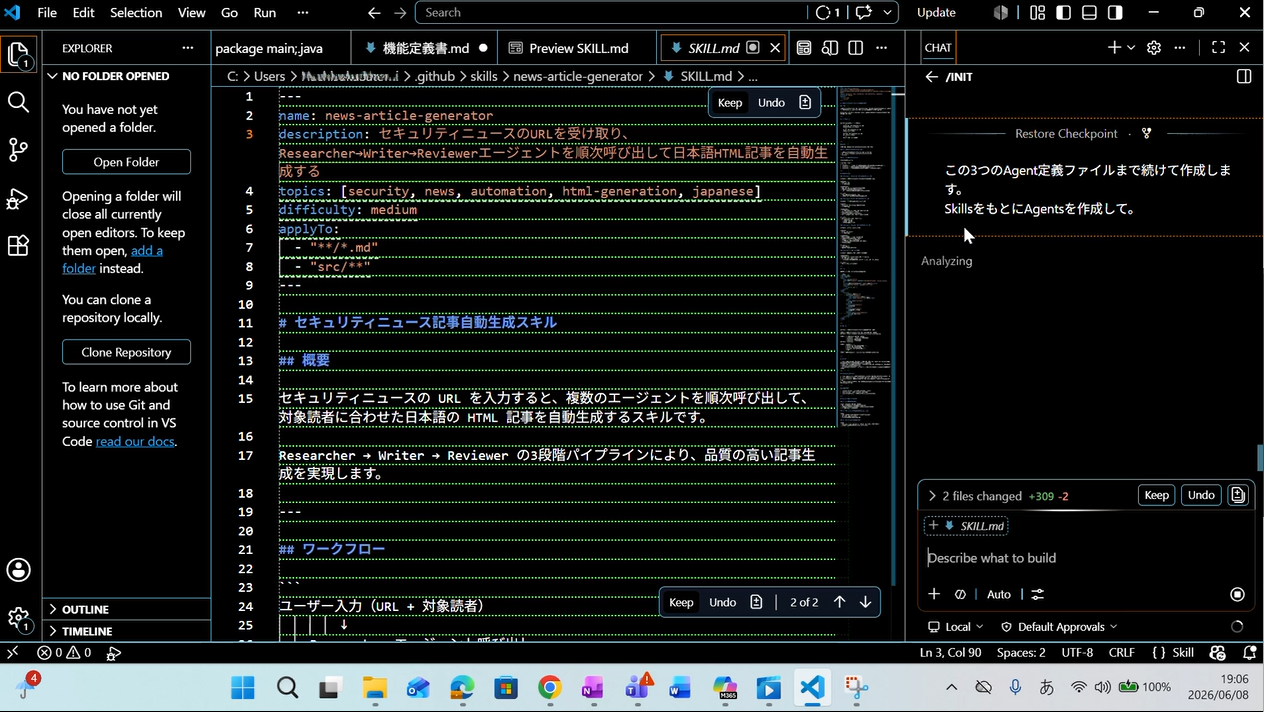Open notifications bell in status bar
The height and width of the screenshot is (712, 1264).
tap(1249, 652)
